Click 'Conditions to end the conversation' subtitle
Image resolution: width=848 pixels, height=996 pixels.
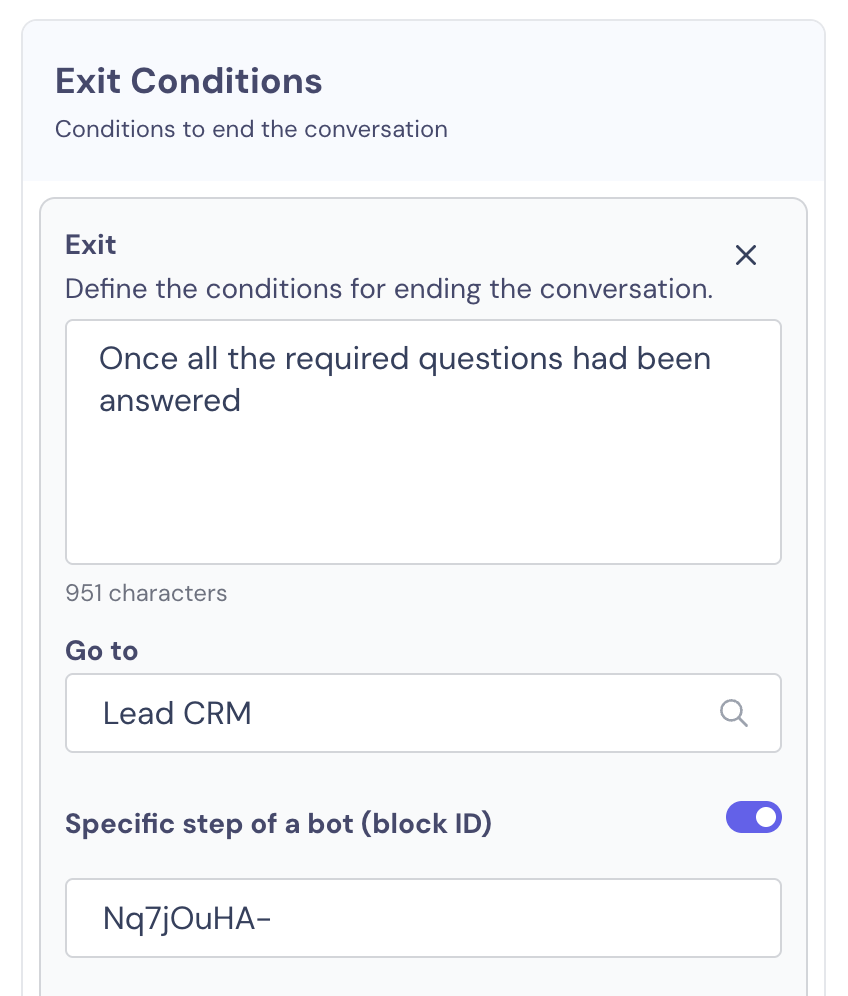pyautogui.click(x=252, y=129)
